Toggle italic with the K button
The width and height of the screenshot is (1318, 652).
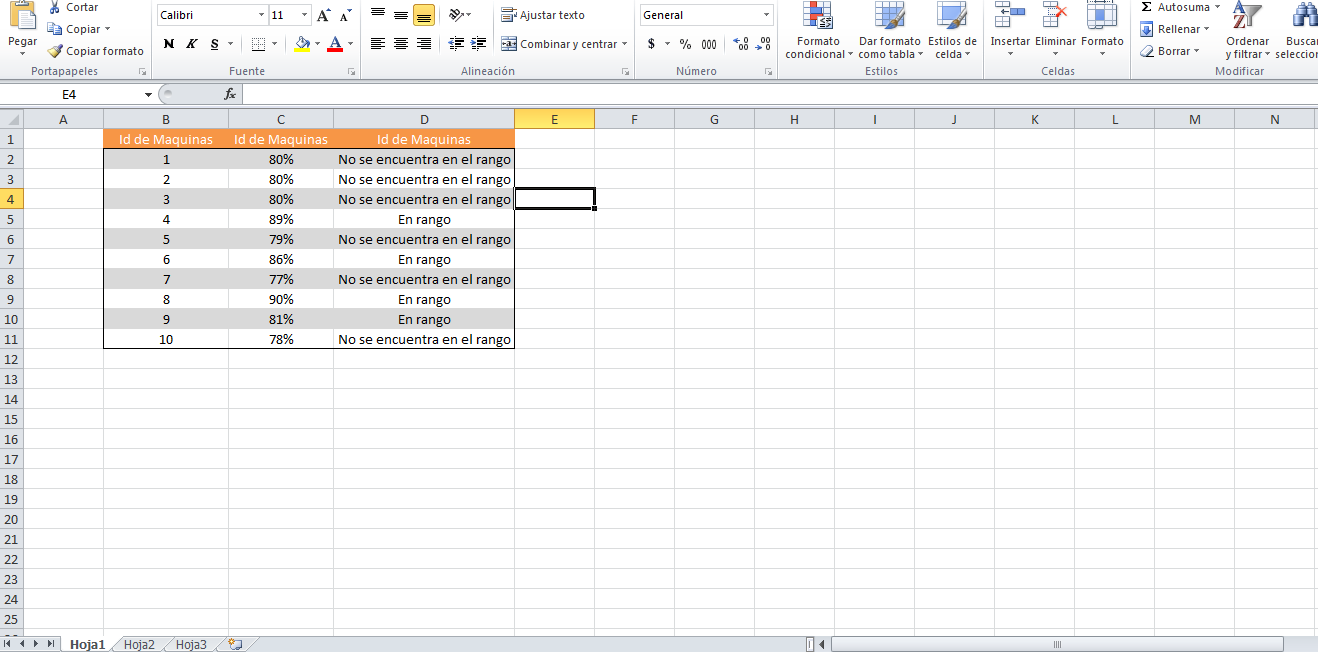click(190, 45)
